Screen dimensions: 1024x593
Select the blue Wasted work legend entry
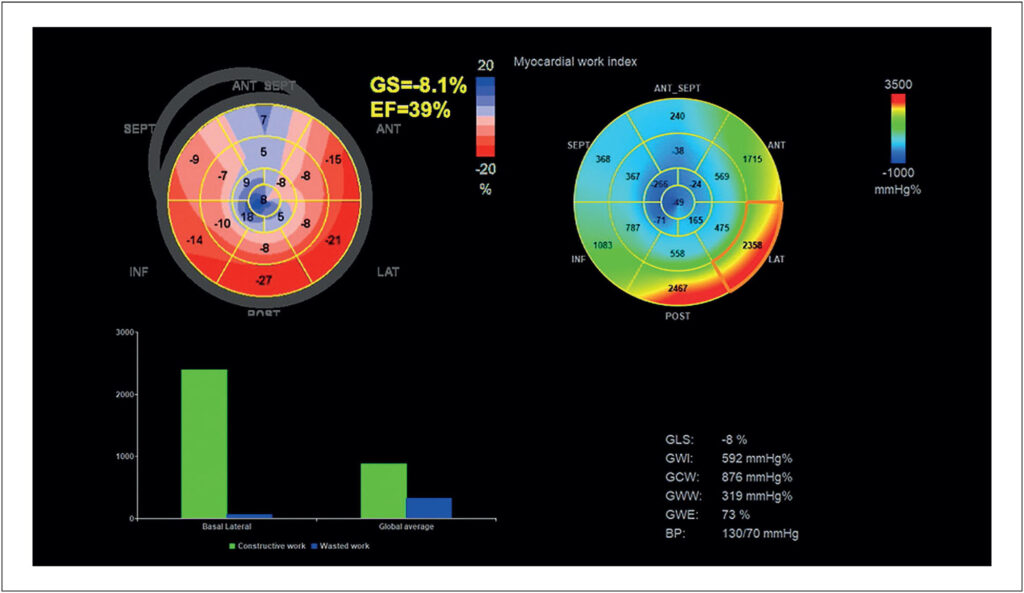point(340,546)
